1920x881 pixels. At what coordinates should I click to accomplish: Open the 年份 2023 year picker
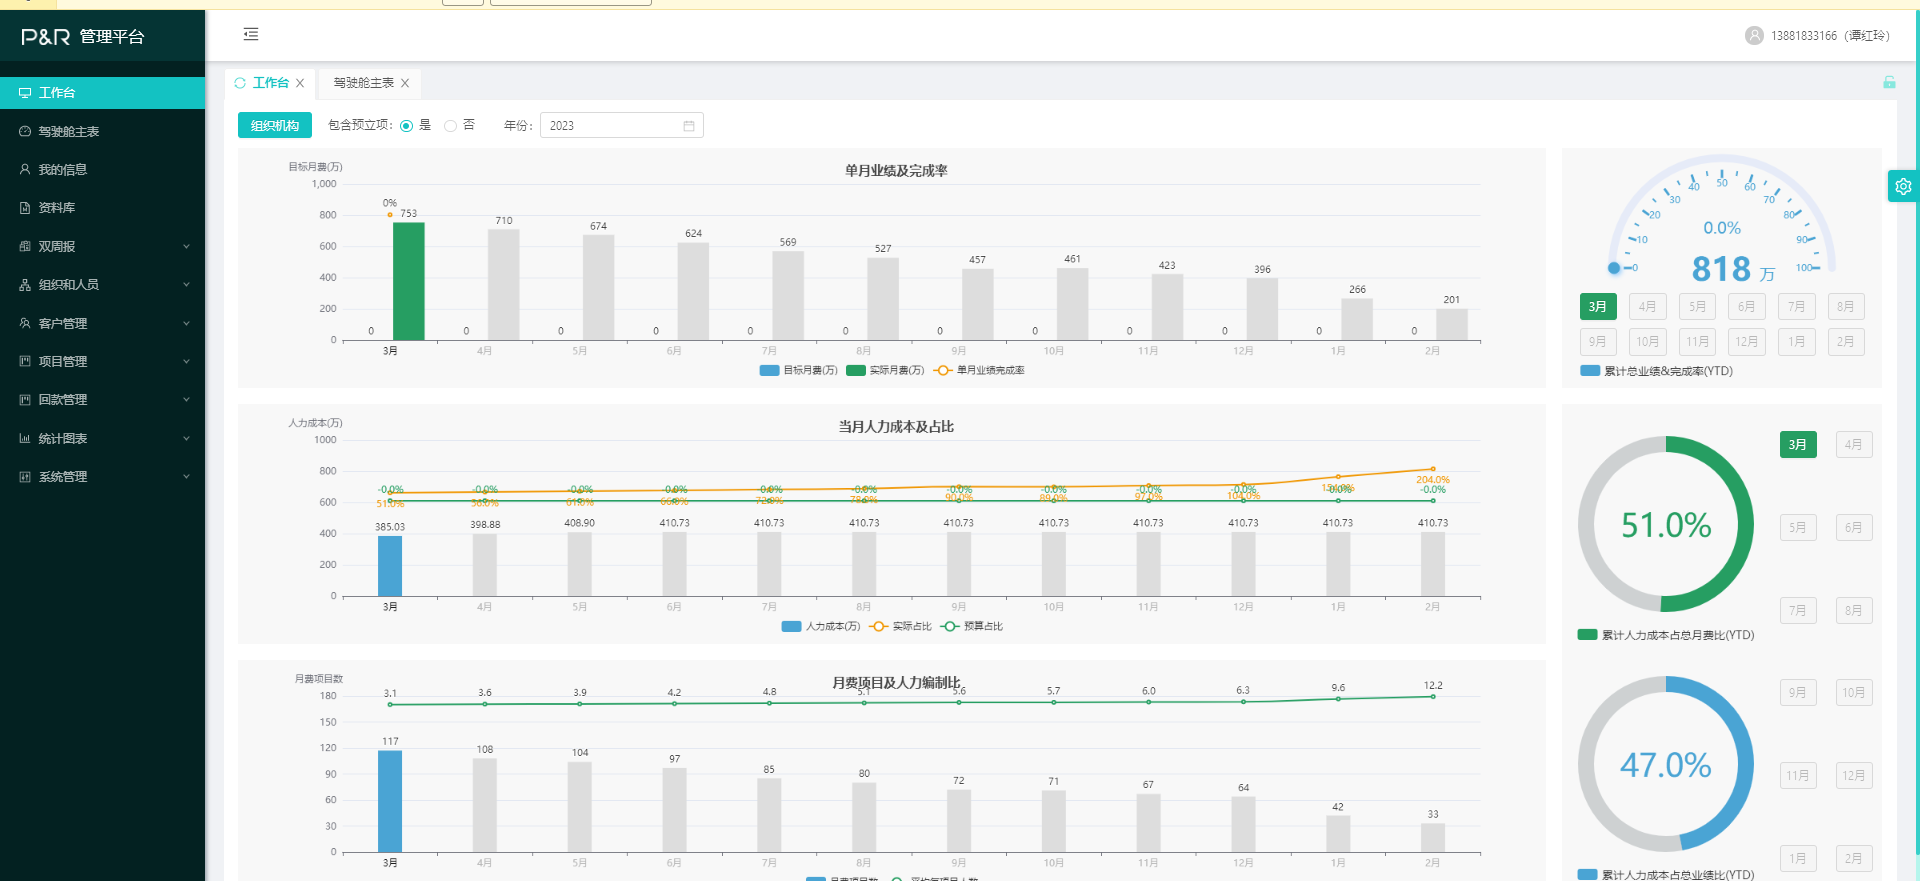[x=621, y=126]
